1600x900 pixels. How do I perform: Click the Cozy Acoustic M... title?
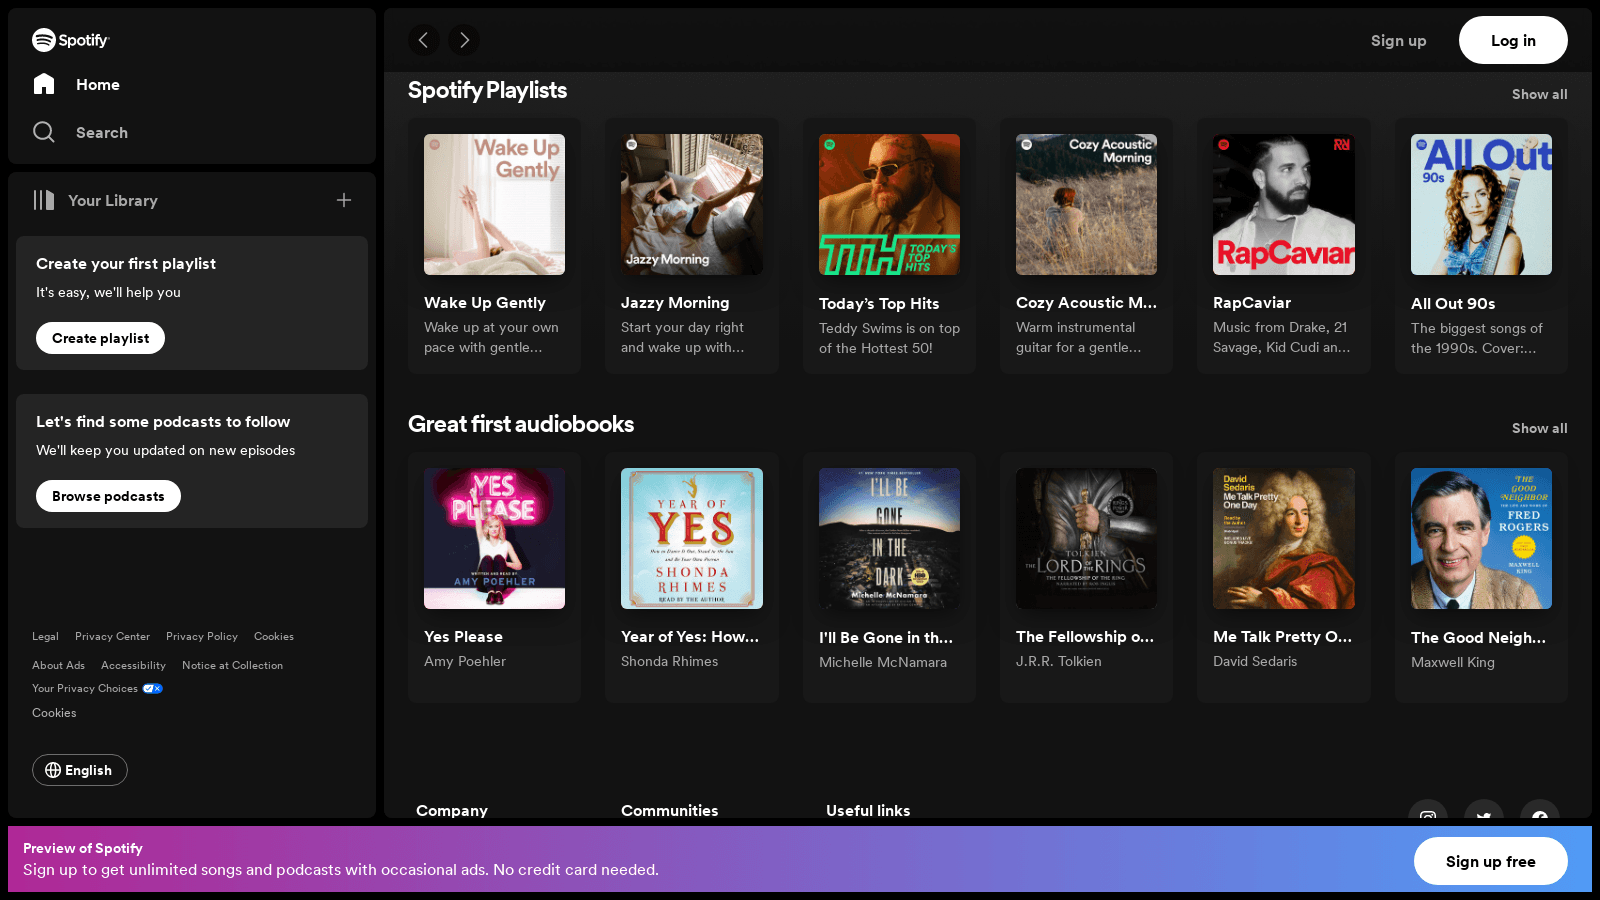point(1086,302)
